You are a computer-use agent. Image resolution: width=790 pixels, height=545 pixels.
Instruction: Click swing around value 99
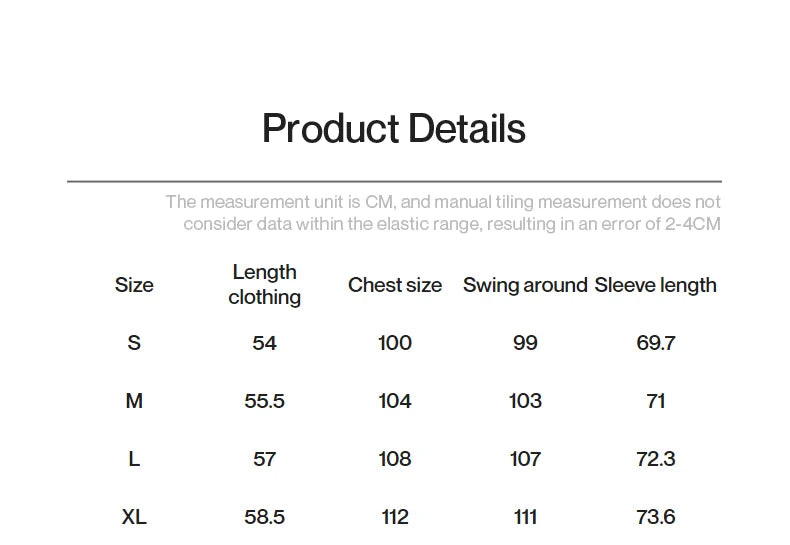tap(525, 343)
